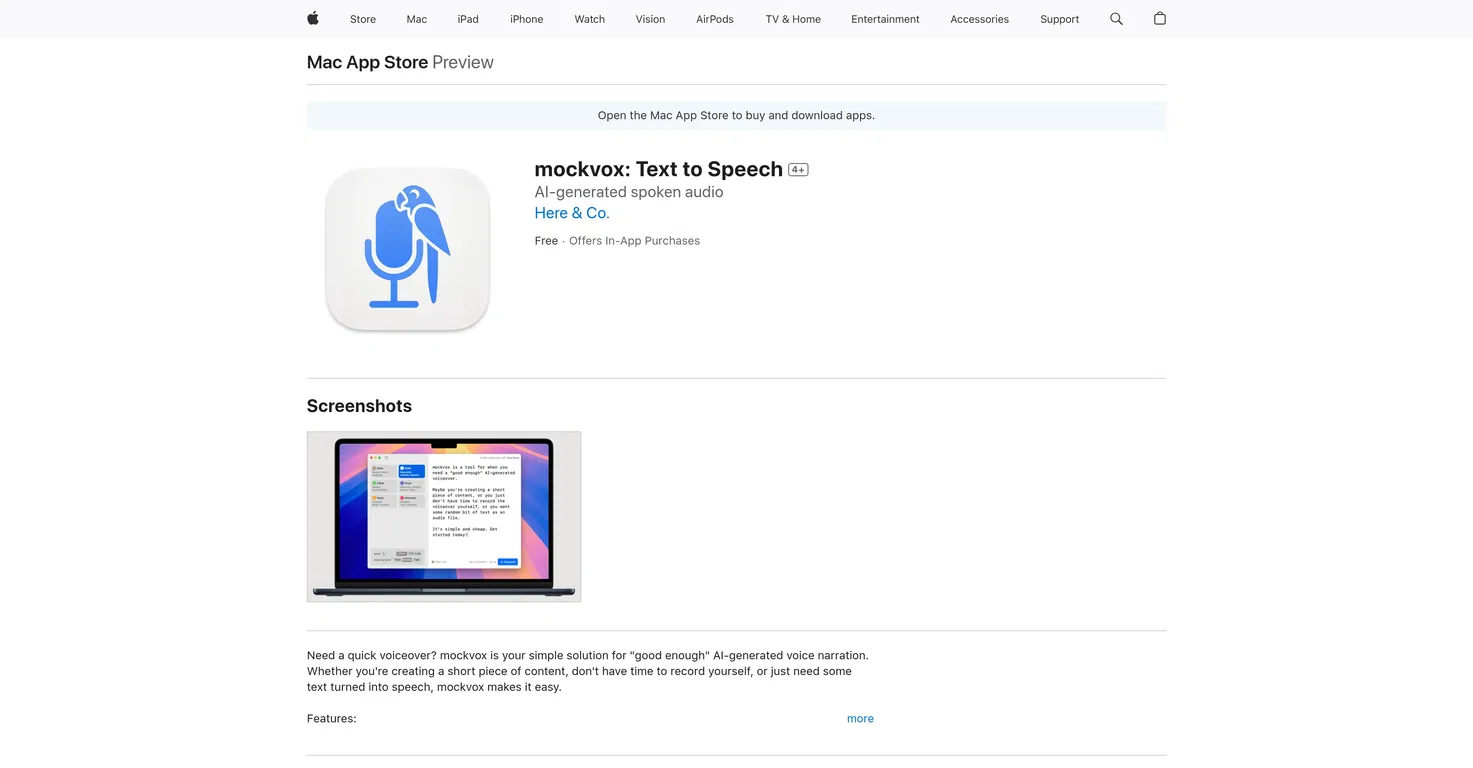Open the Vision navigation item
Viewport: 1473px width, 768px height.
point(650,19)
